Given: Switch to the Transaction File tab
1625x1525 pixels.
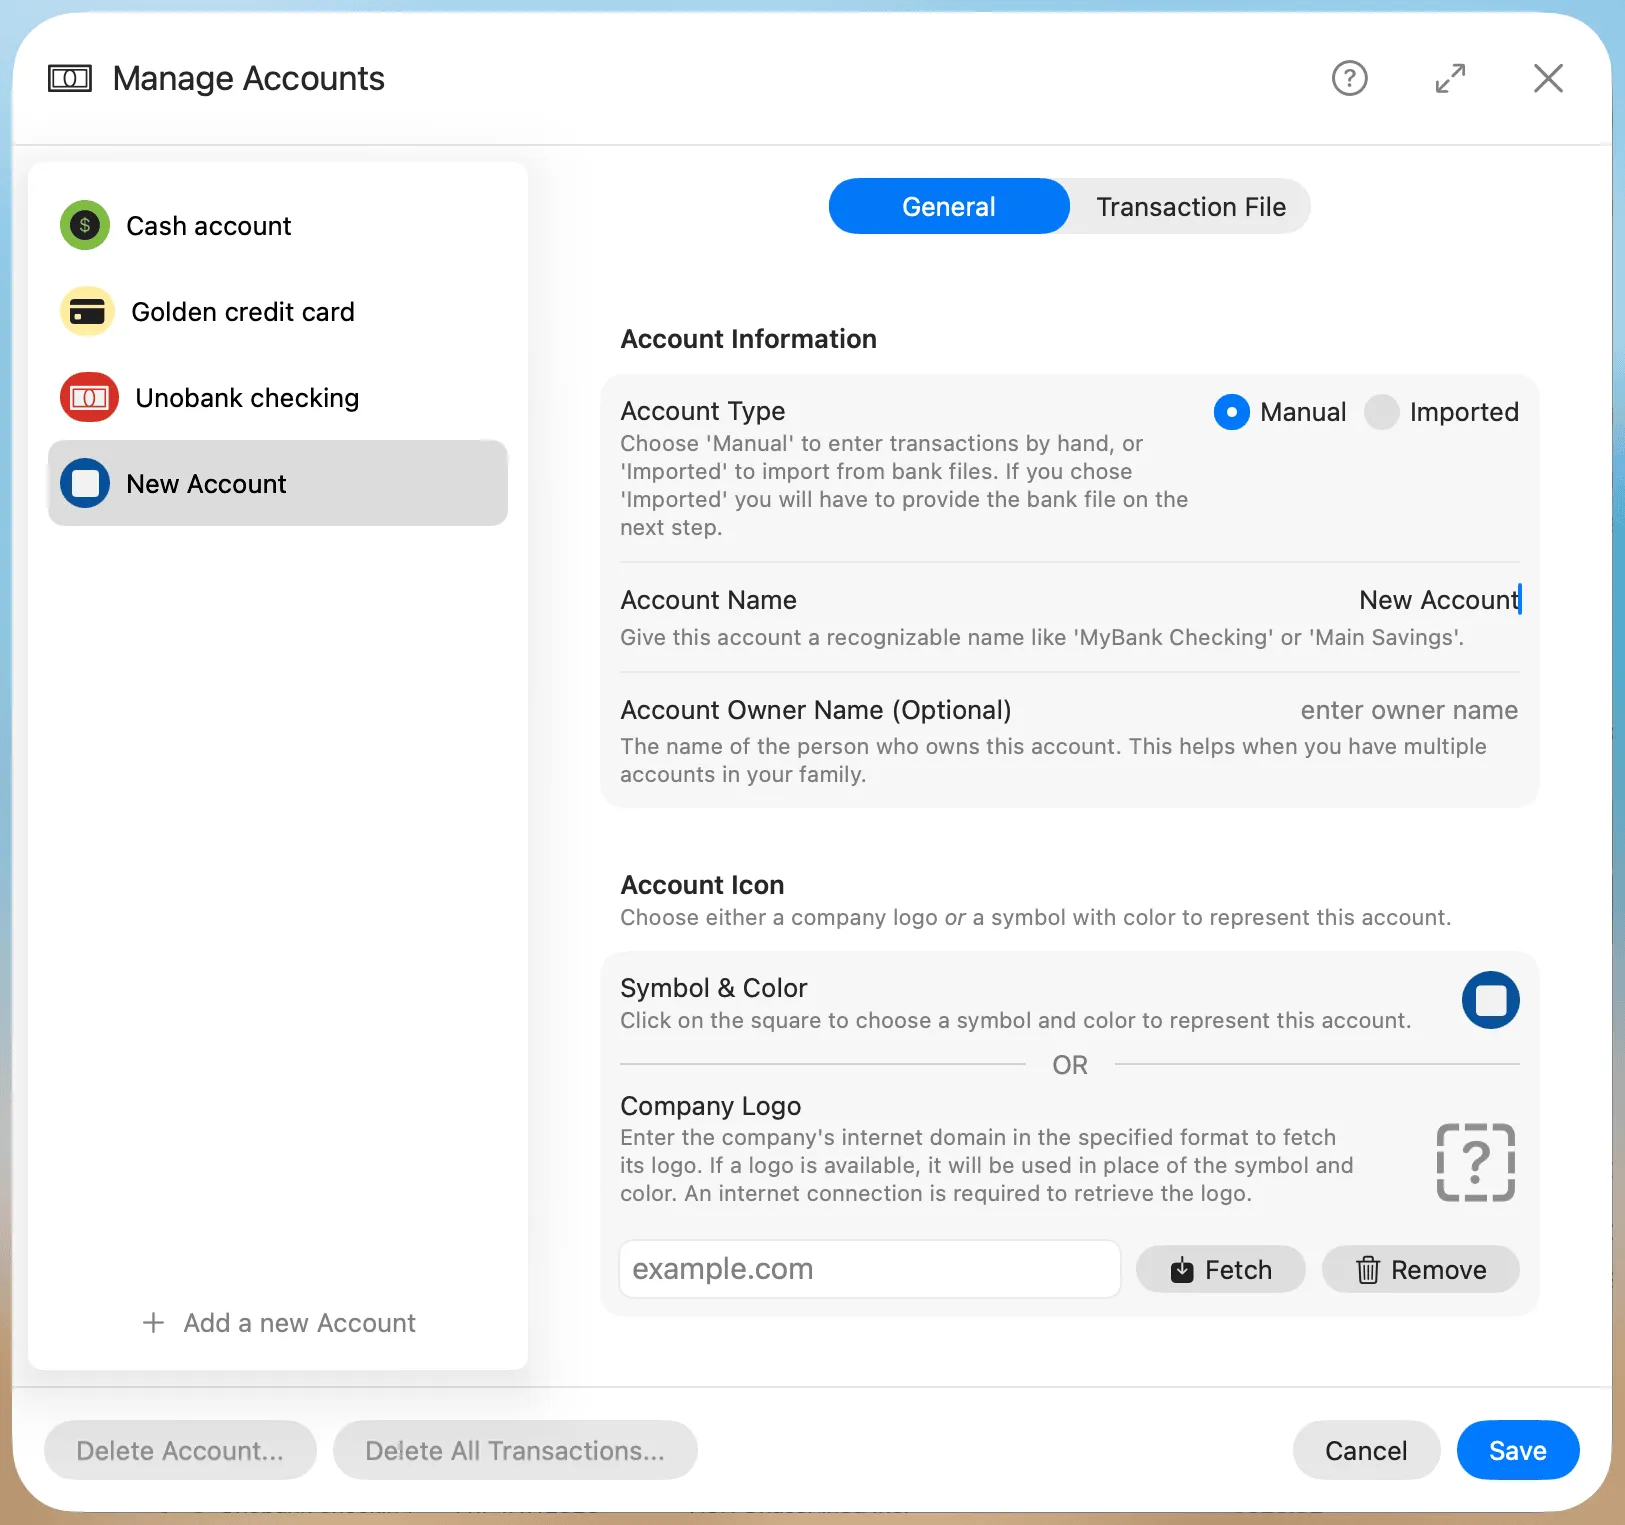Looking at the screenshot, I should (x=1191, y=206).
